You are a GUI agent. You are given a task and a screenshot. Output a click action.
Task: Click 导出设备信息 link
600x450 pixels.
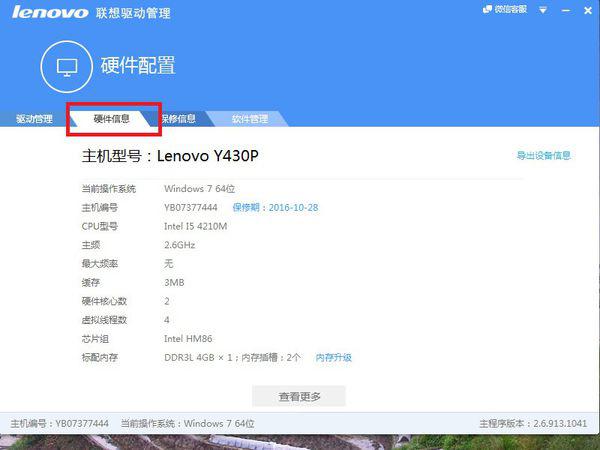[x=544, y=155]
